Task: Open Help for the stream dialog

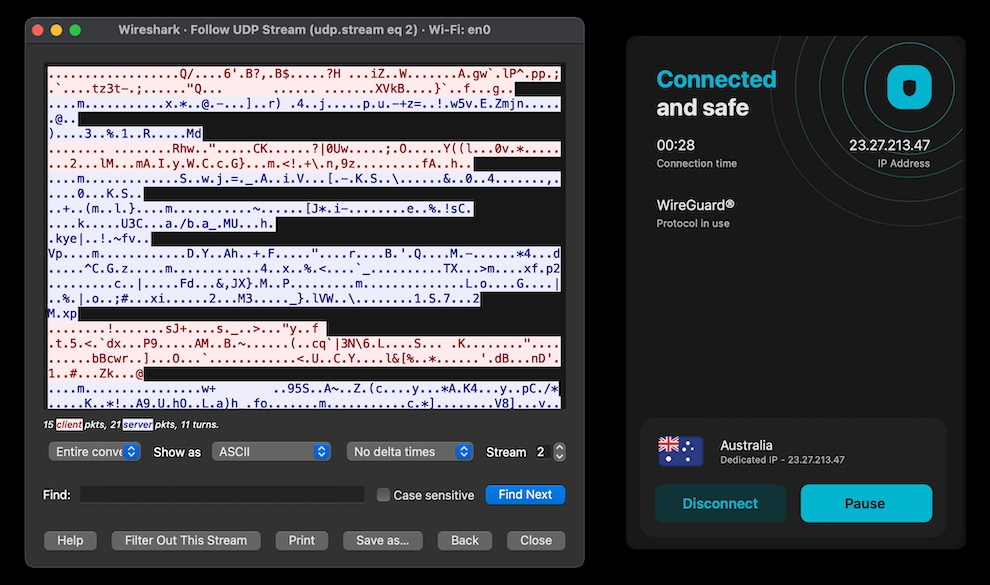Action: click(70, 540)
